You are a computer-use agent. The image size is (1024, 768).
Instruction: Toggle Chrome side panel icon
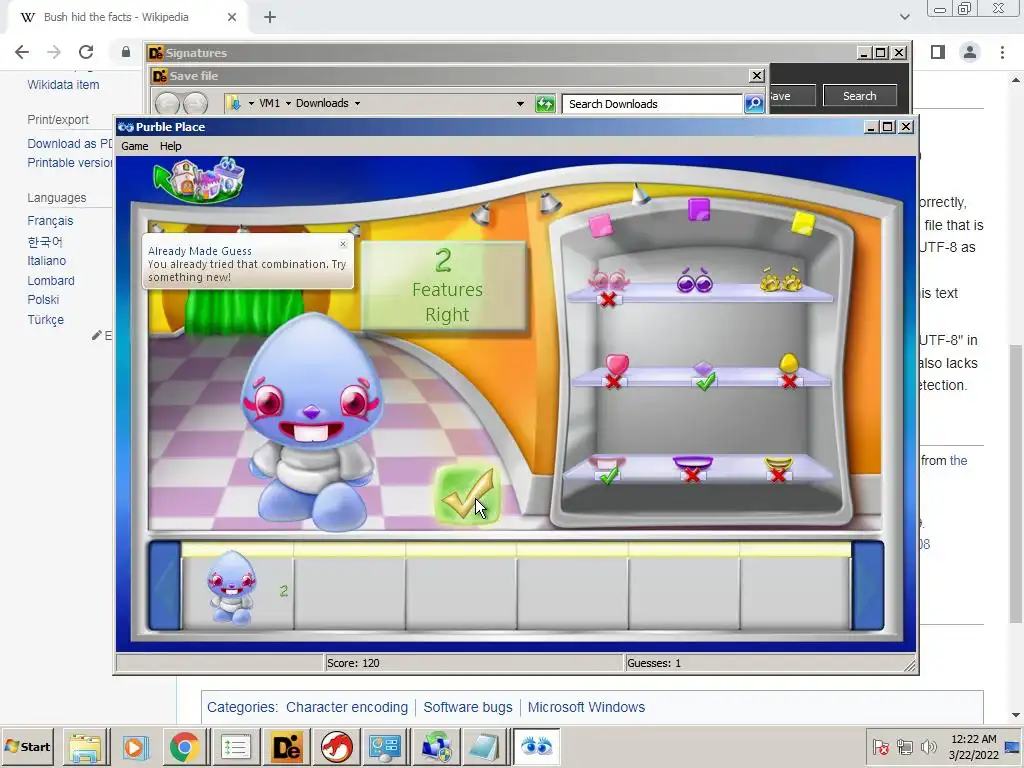coord(938,52)
